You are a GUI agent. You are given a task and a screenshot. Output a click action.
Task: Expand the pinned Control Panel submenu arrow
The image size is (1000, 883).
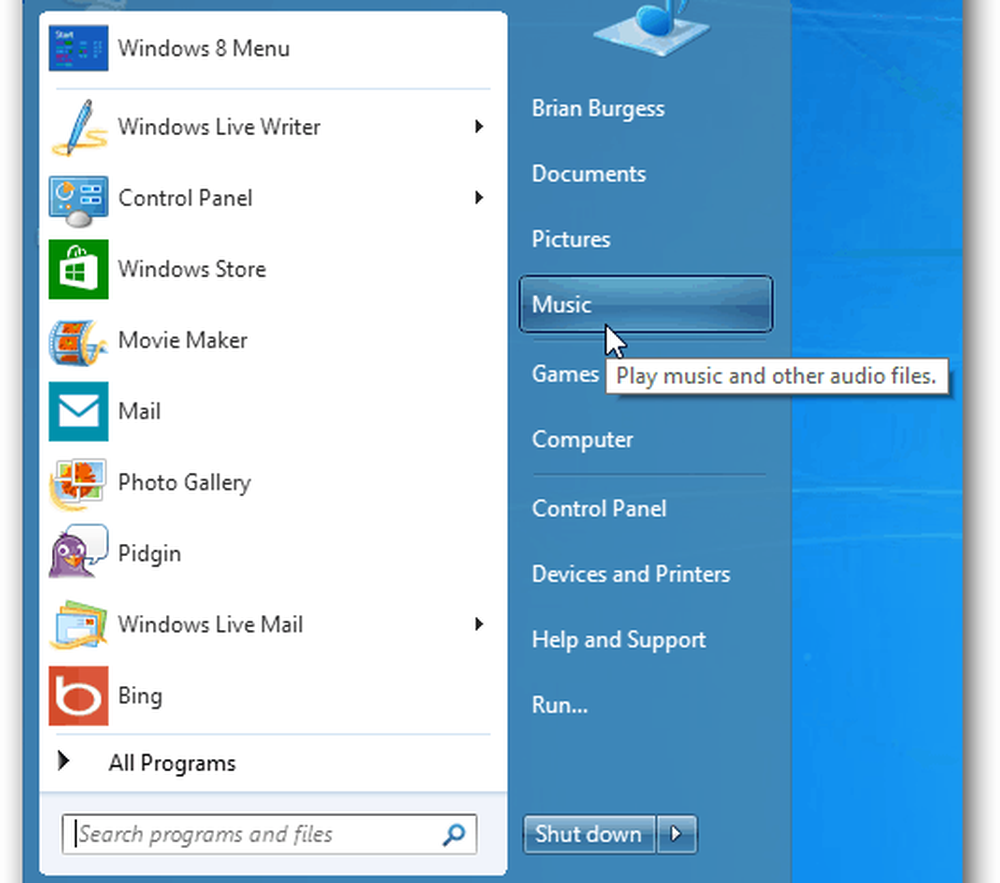pos(479,198)
